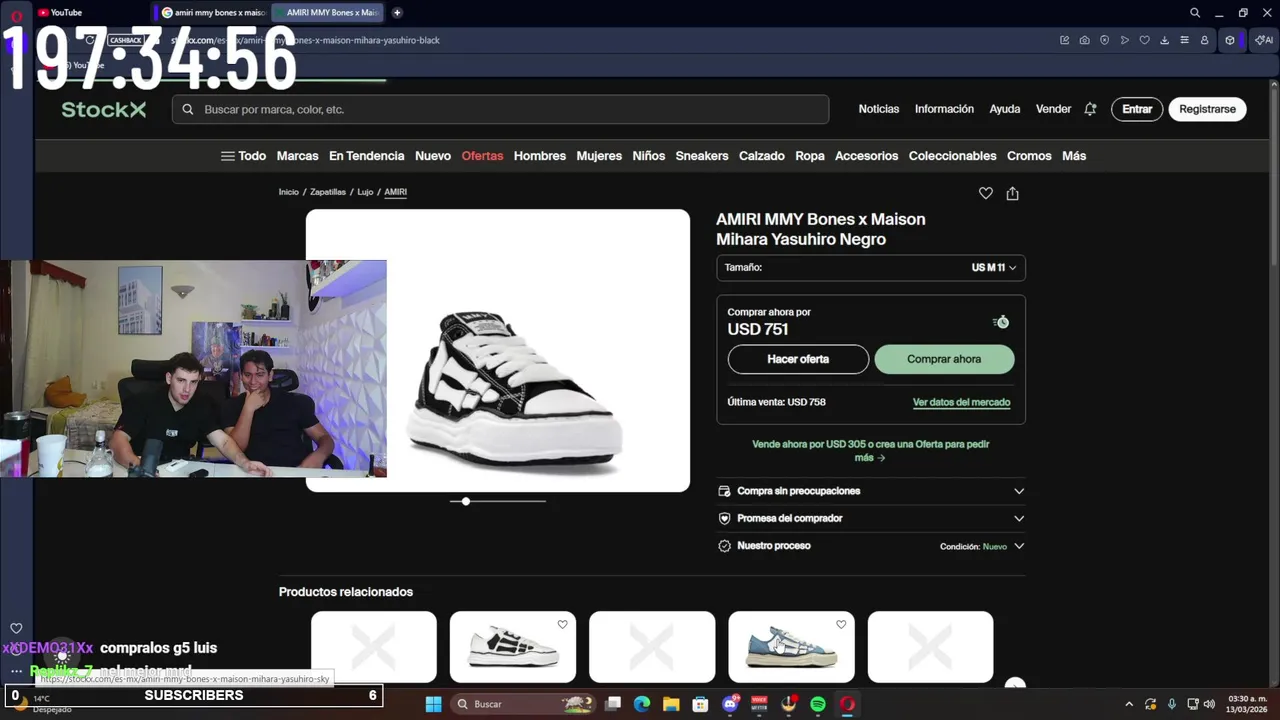Open Opera ad blocker shield icon
Screen dimensions: 1280x720
point(1105,40)
